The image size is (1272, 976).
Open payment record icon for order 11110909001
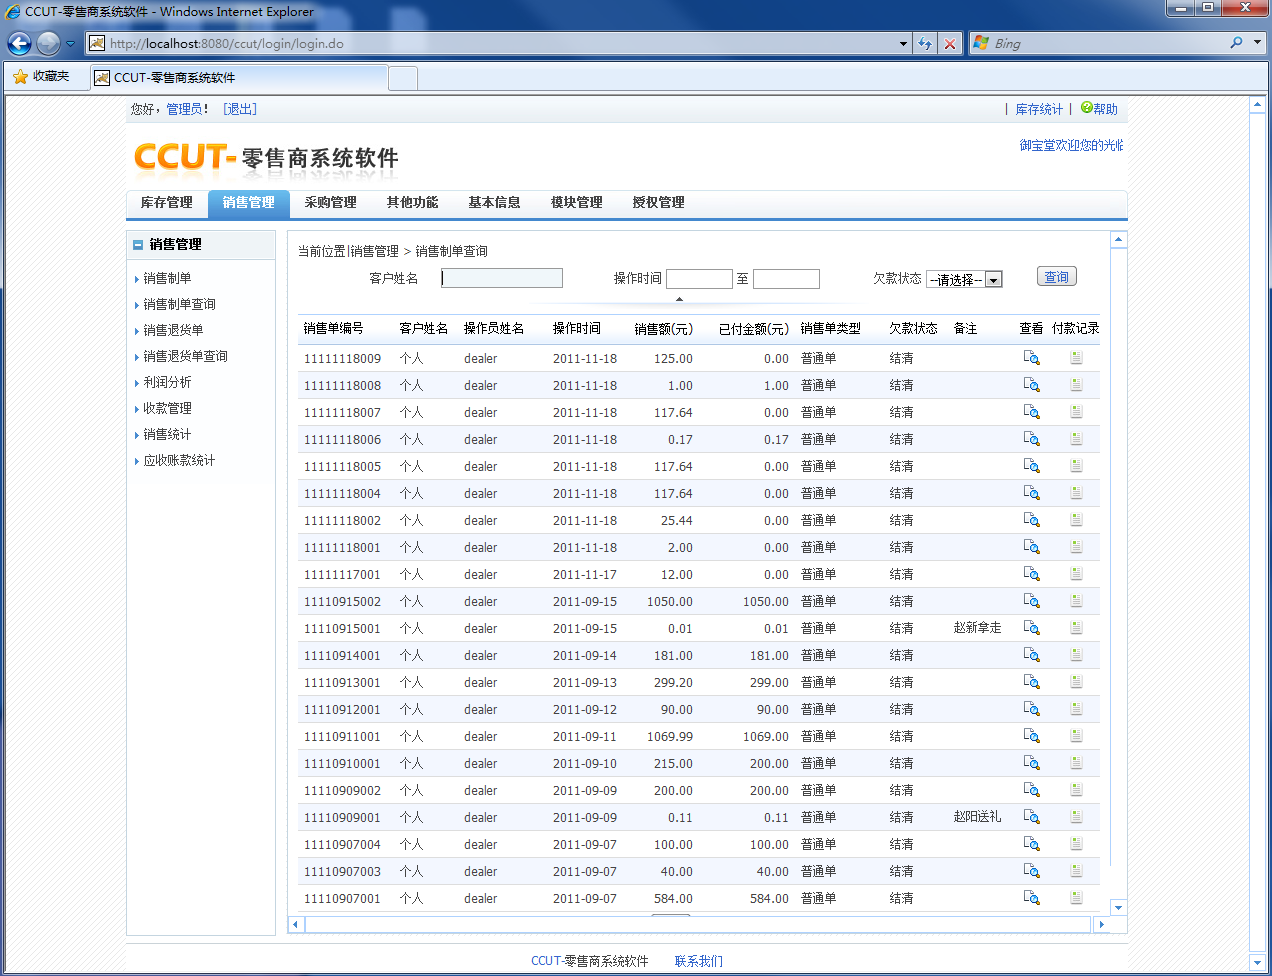click(1076, 817)
